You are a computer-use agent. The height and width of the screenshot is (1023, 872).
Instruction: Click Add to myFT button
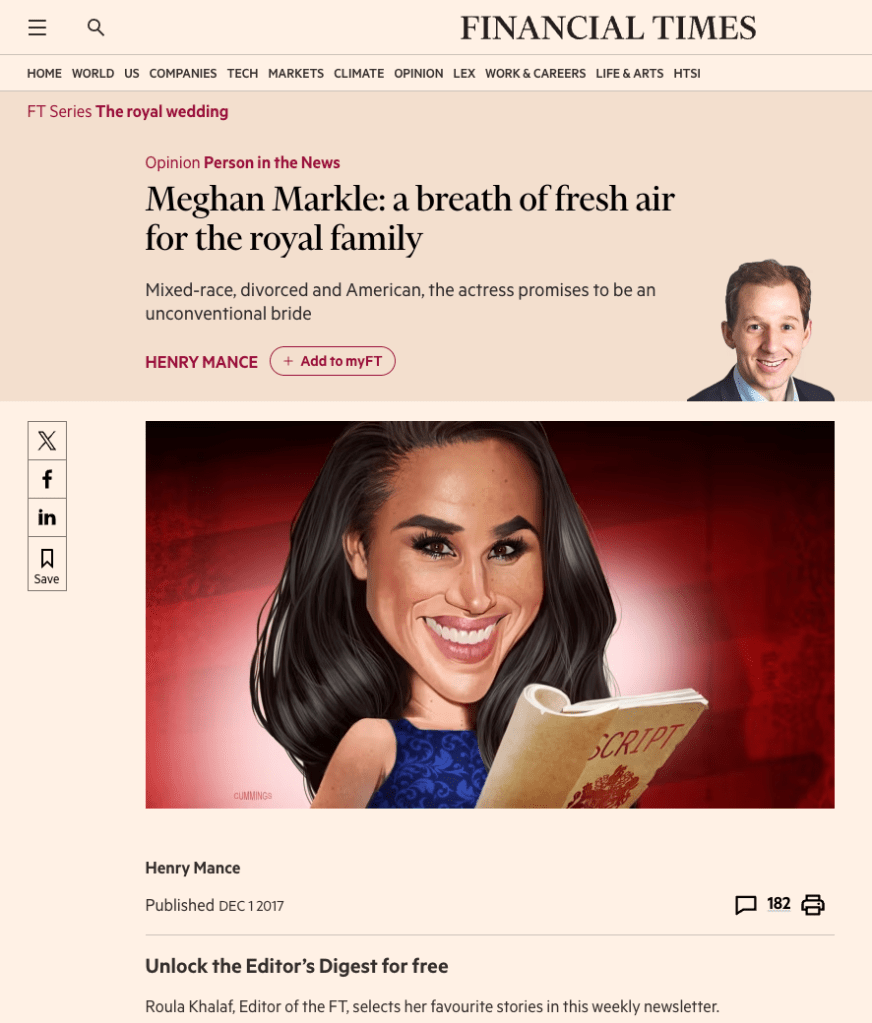pos(333,361)
